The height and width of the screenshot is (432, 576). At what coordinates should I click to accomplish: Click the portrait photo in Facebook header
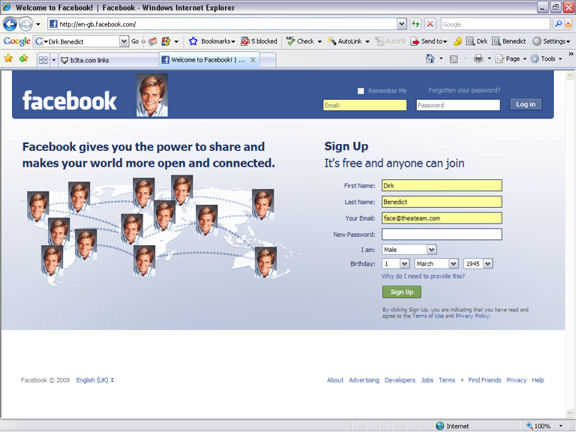click(152, 95)
